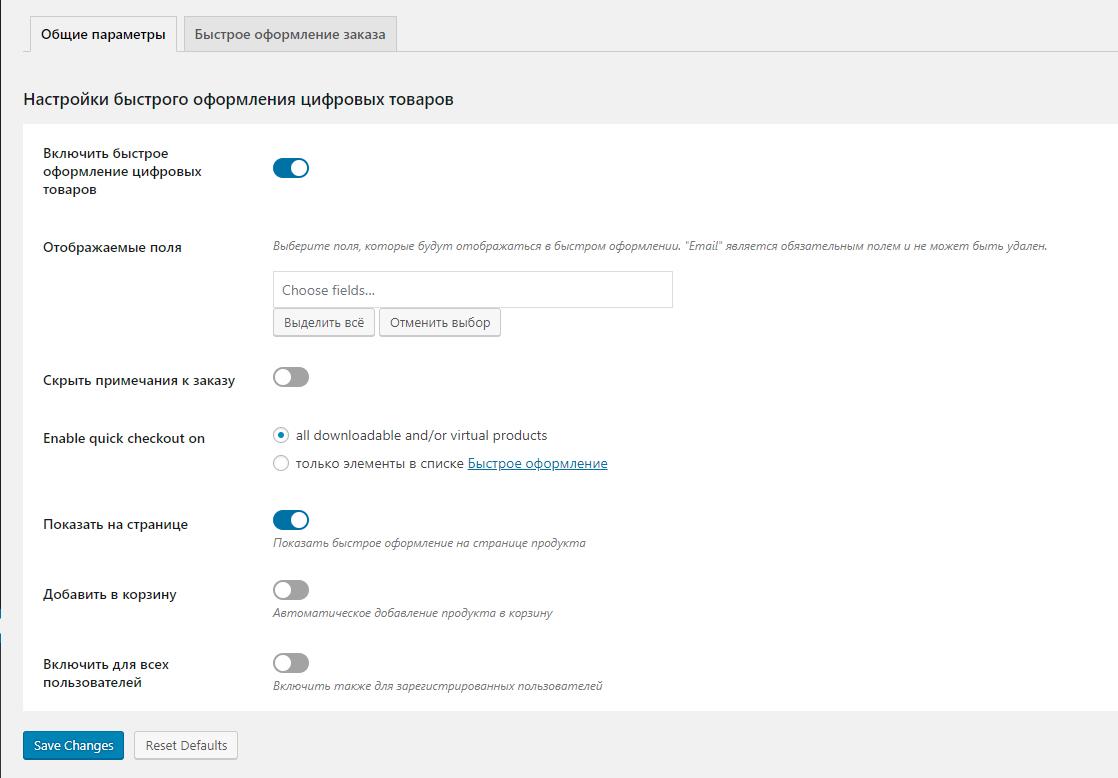This screenshot has width=1118, height=778.
Task: Click the Автоматическое добавление продукта description text
Action: [x=412, y=613]
